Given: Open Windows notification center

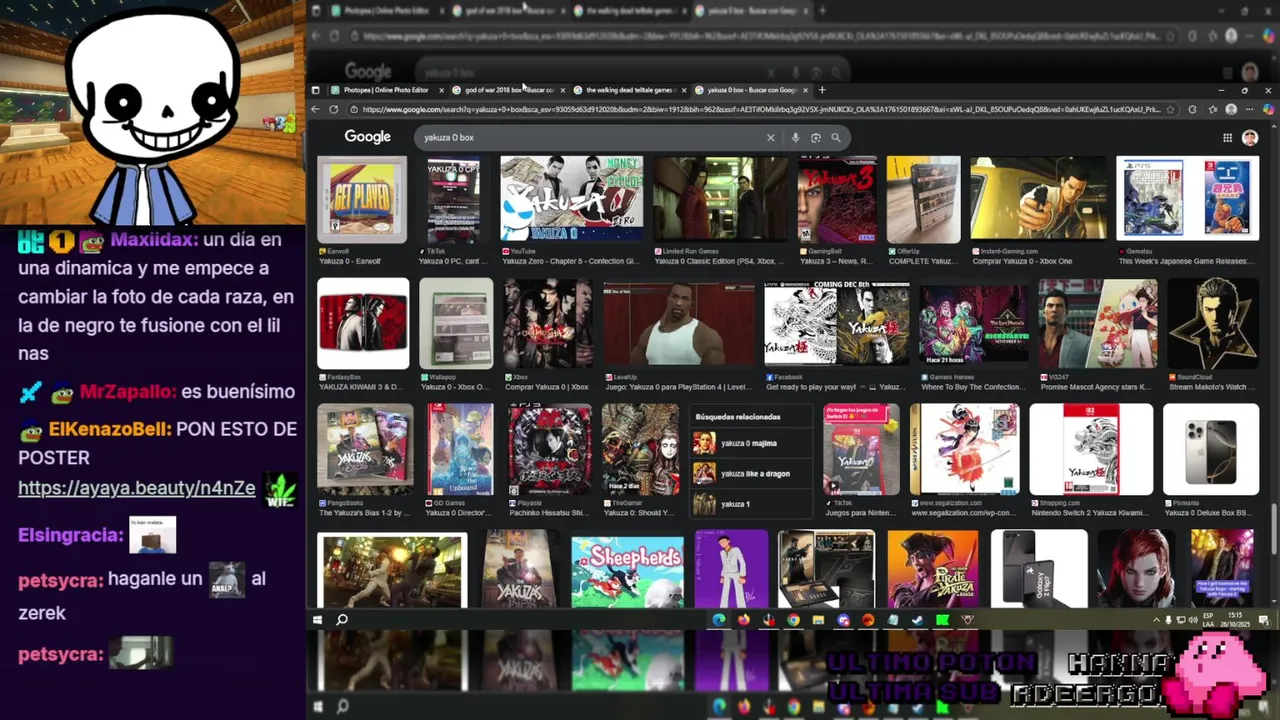Looking at the screenshot, I should pos(1266,620).
